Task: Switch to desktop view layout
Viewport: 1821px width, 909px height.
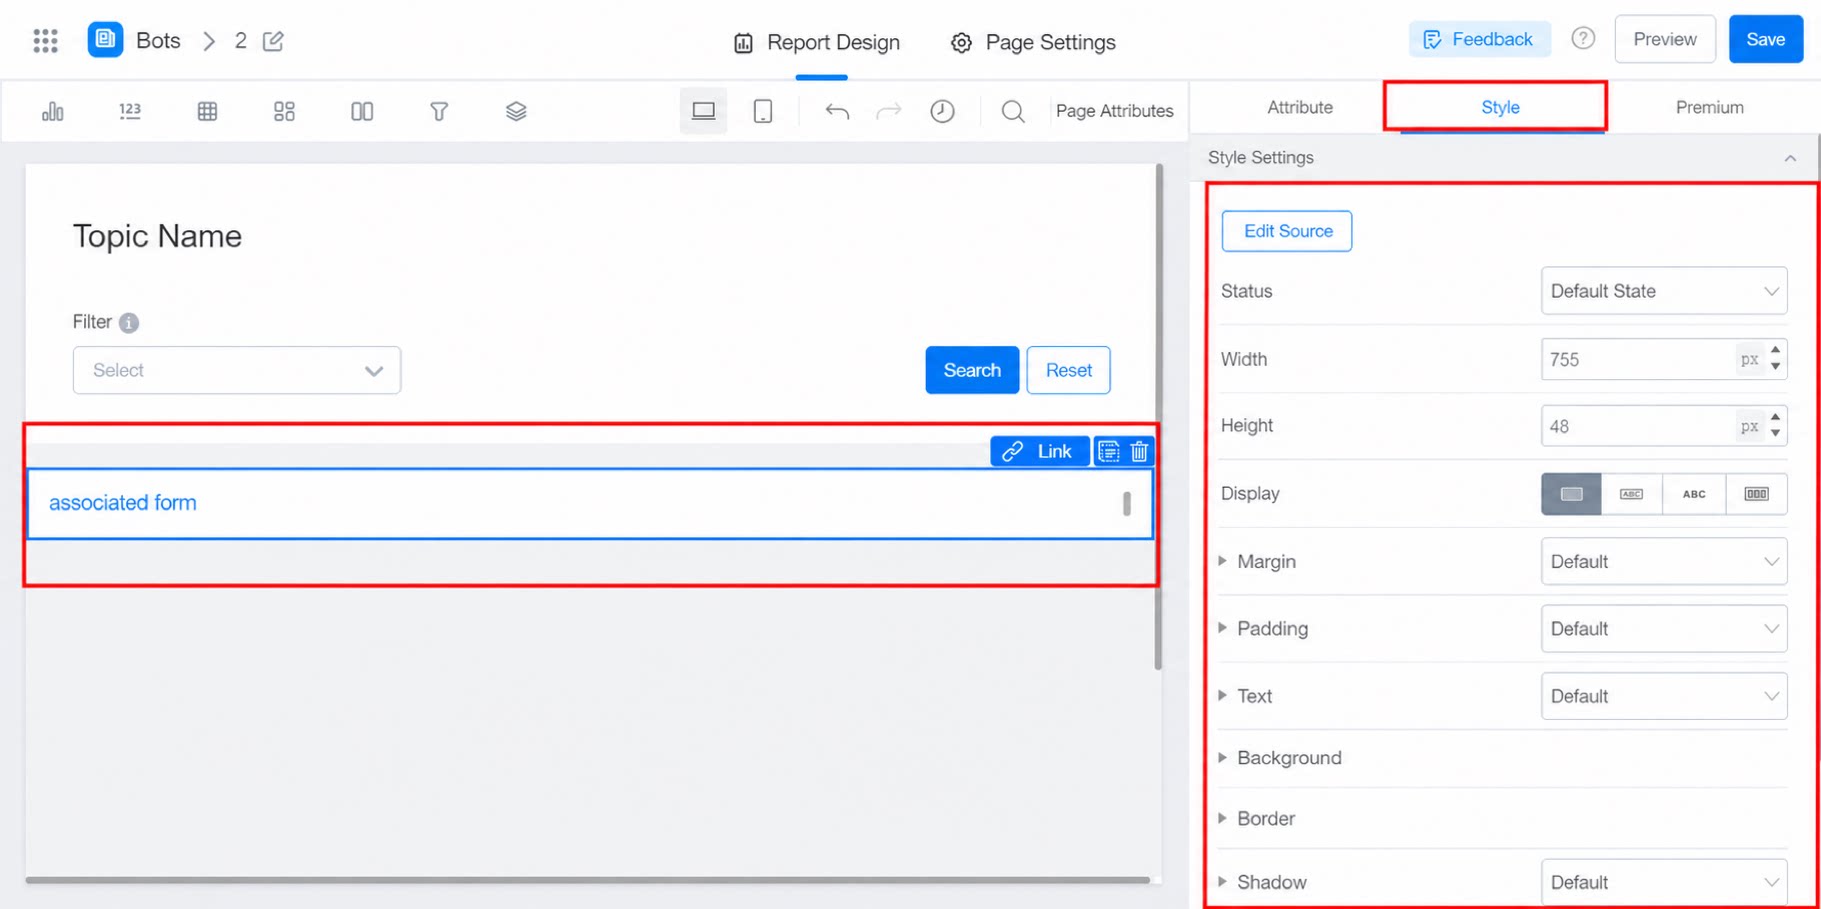Action: (x=704, y=111)
